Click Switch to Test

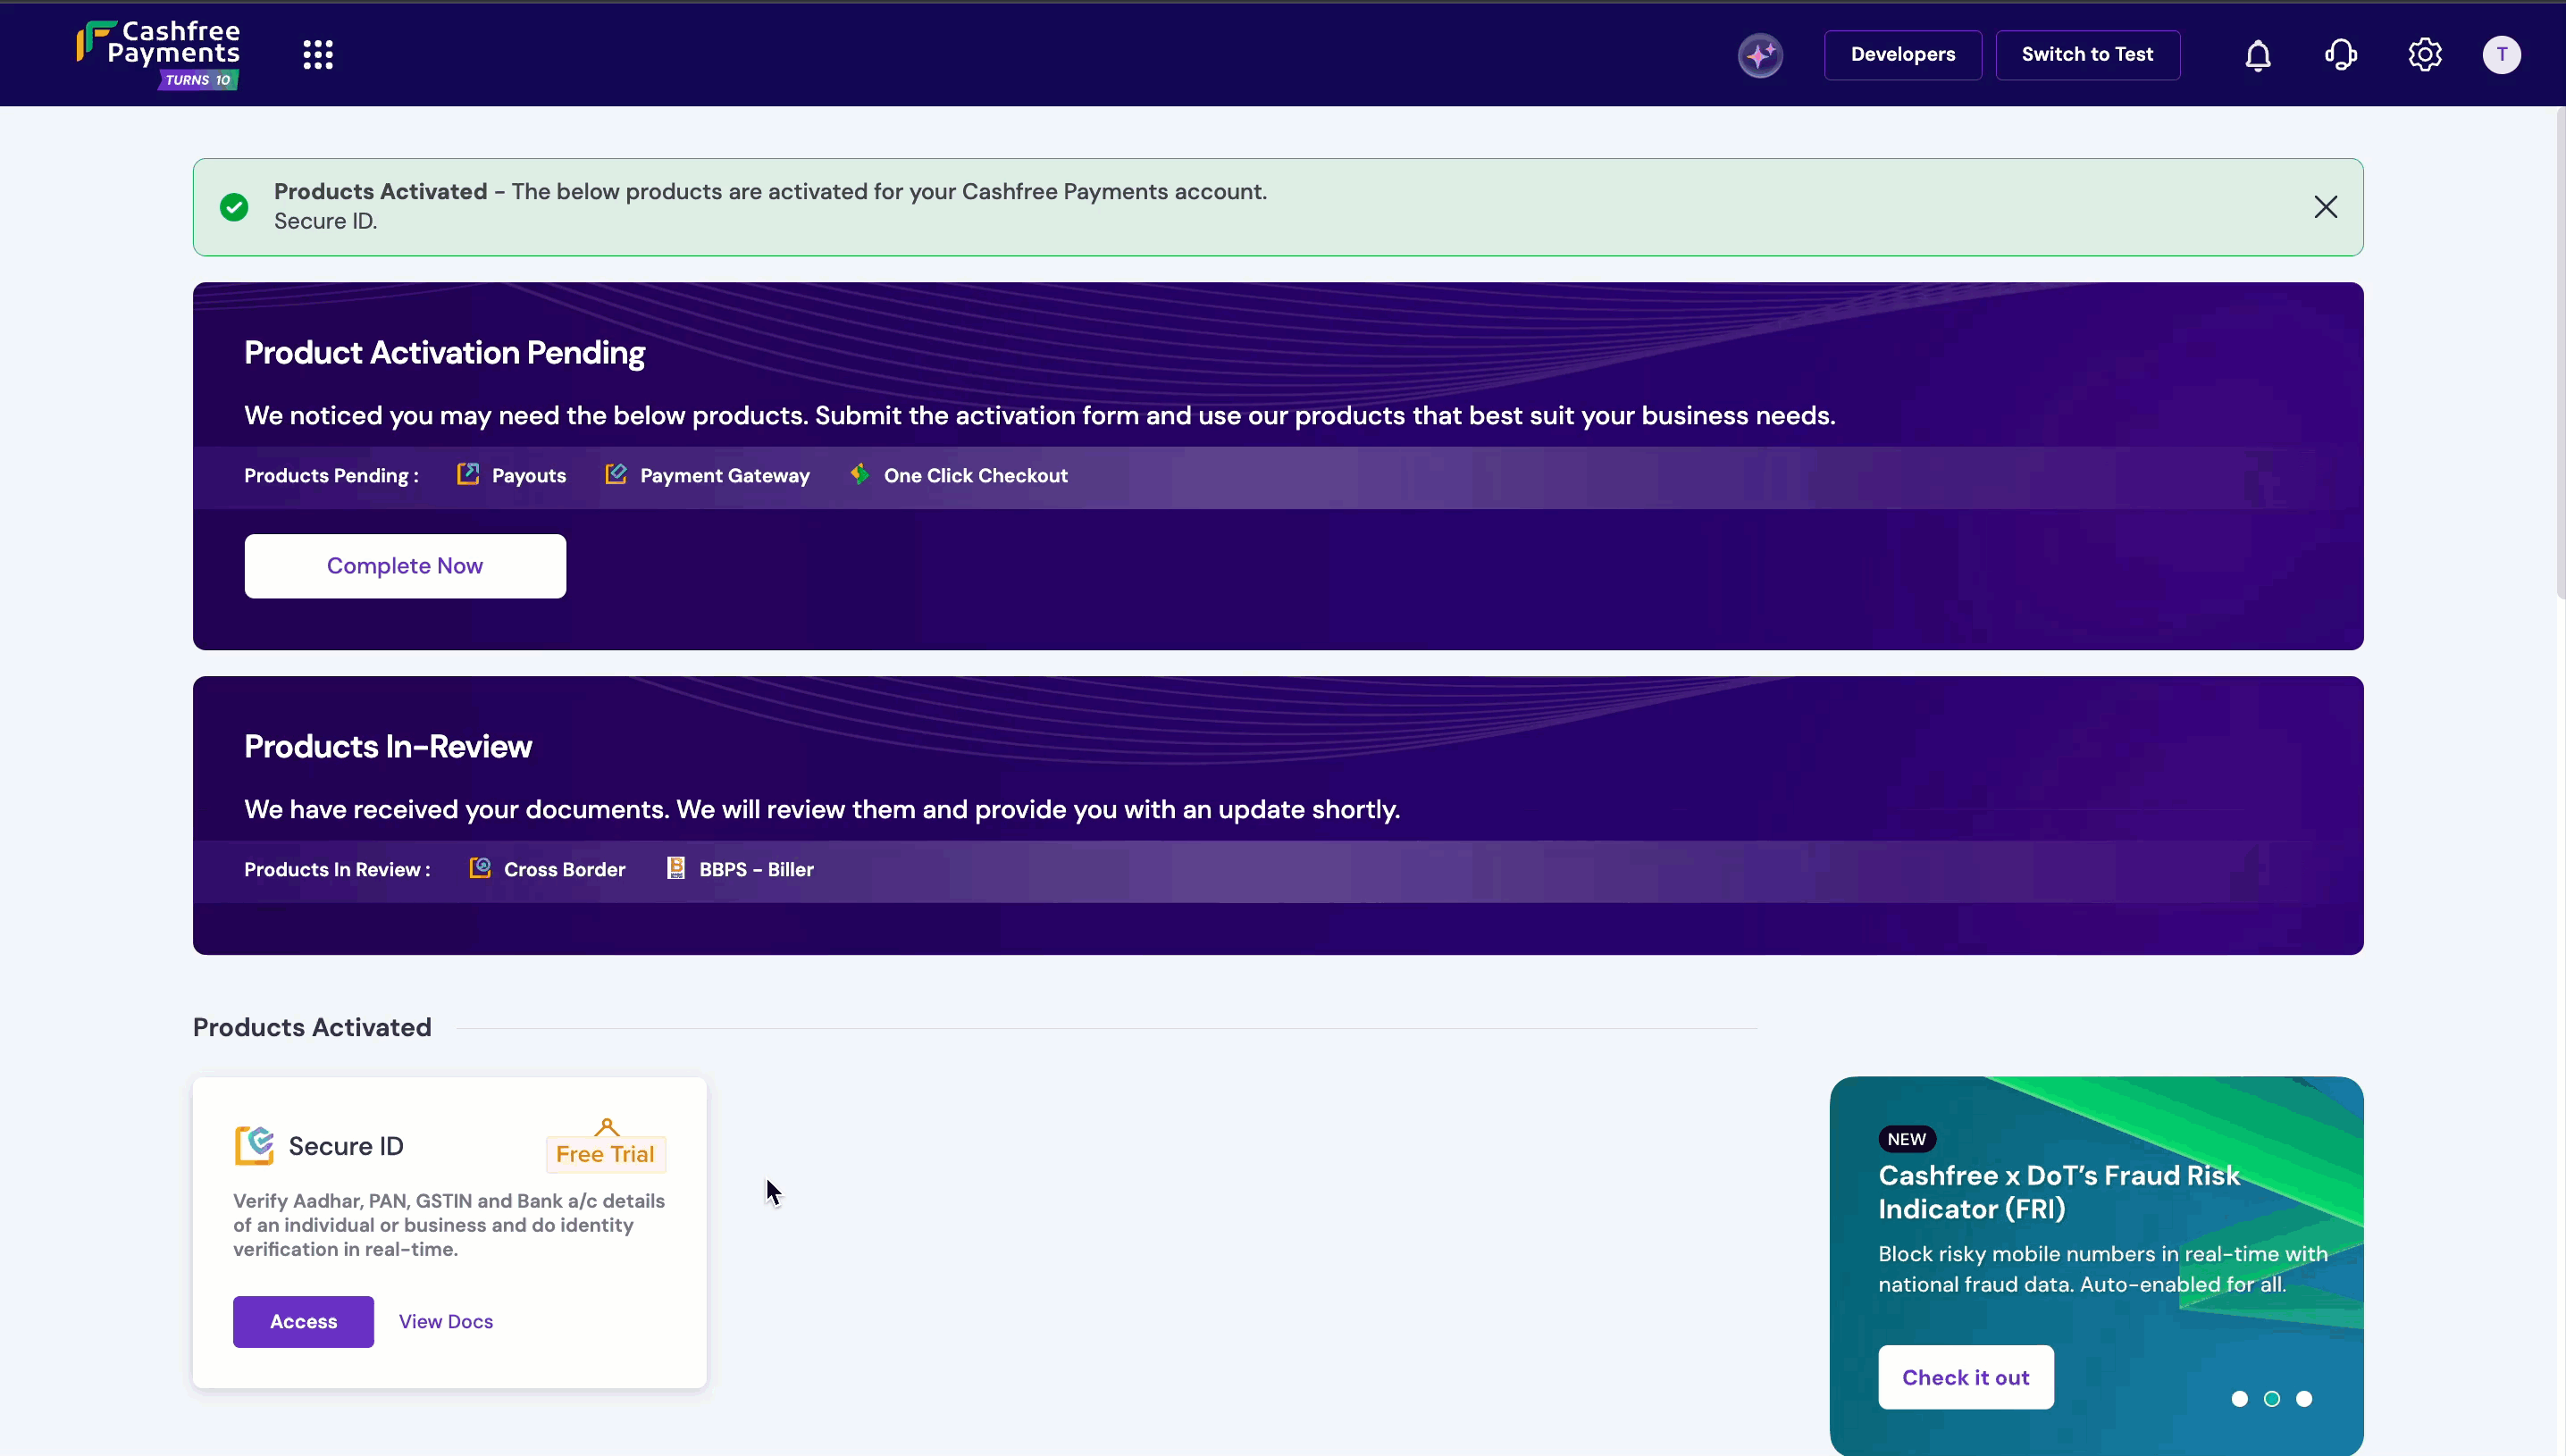[x=2088, y=54]
